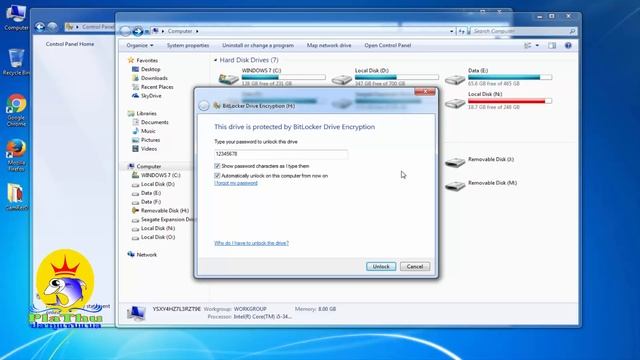Select Favorites in navigation pane
640x360 pixels.
147,60
